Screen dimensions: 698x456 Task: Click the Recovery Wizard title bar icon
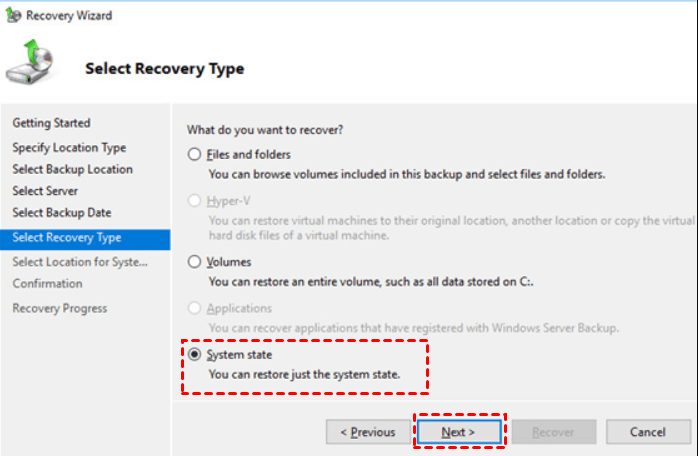tap(10, 16)
